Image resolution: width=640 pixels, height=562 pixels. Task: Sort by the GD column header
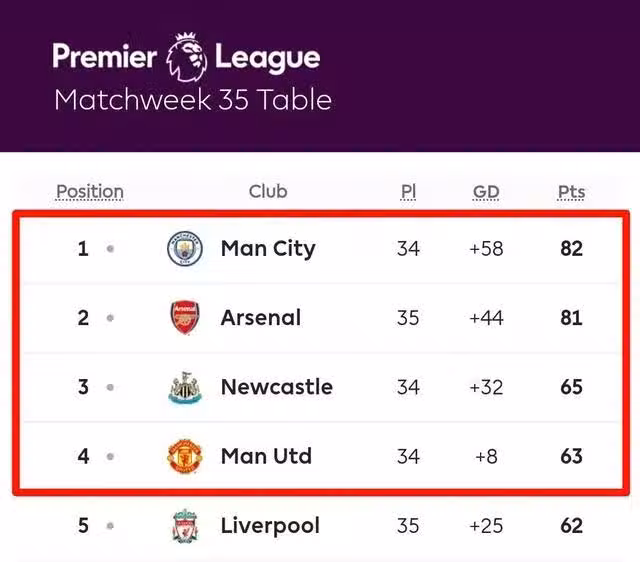point(486,192)
